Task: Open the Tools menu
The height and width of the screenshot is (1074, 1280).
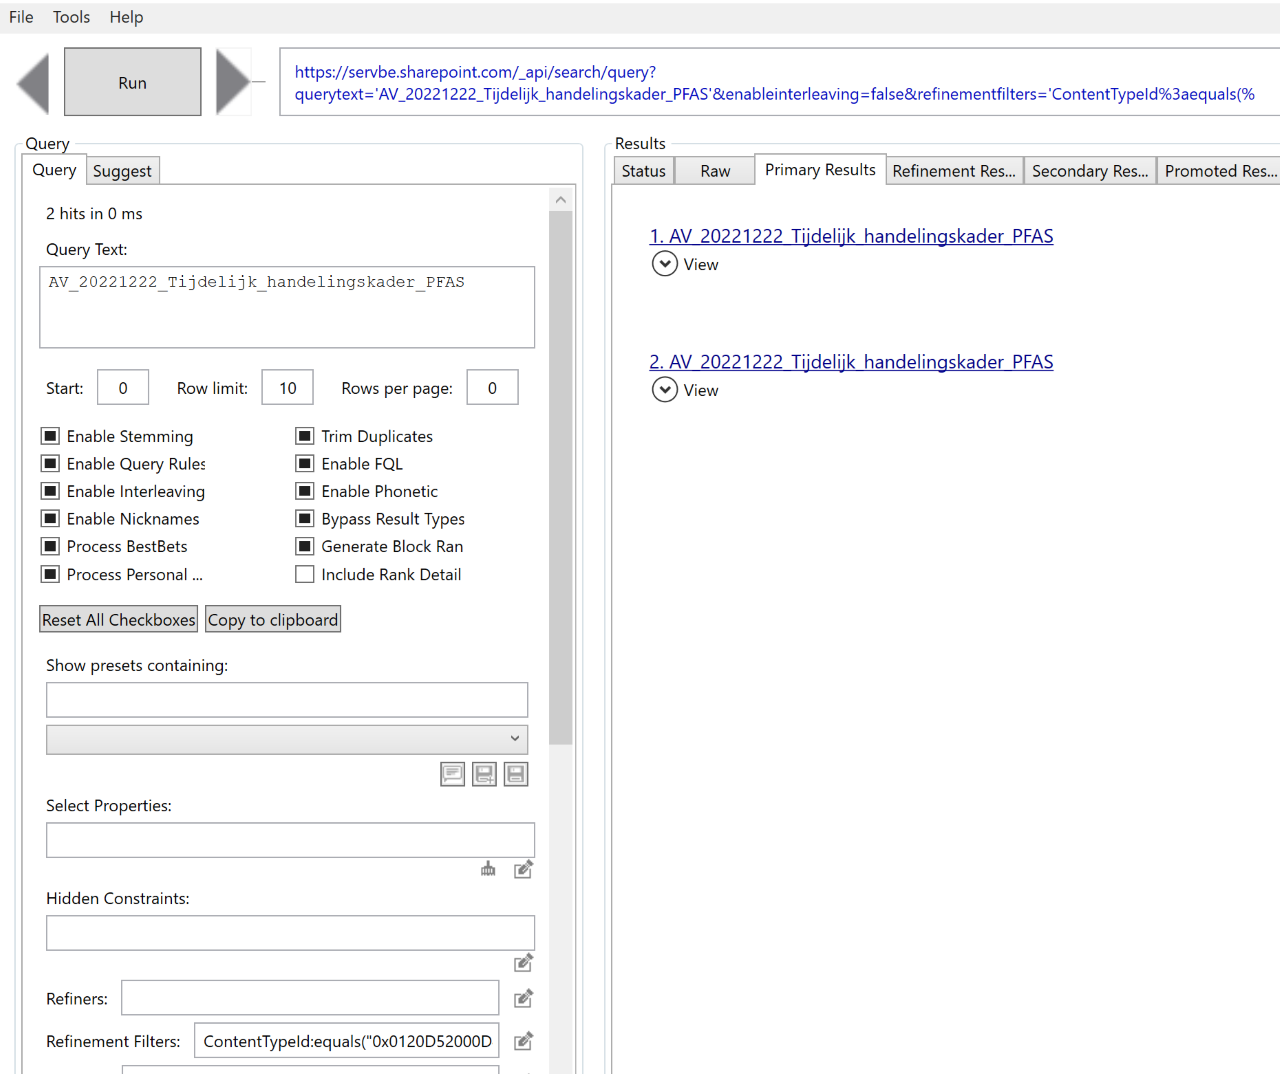Action: [71, 17]
